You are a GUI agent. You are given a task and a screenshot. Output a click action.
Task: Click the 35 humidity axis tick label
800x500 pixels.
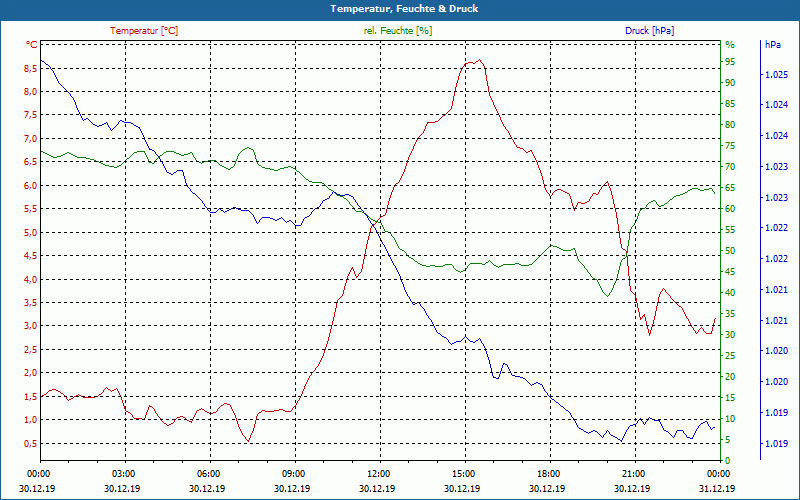coord(730,314)
